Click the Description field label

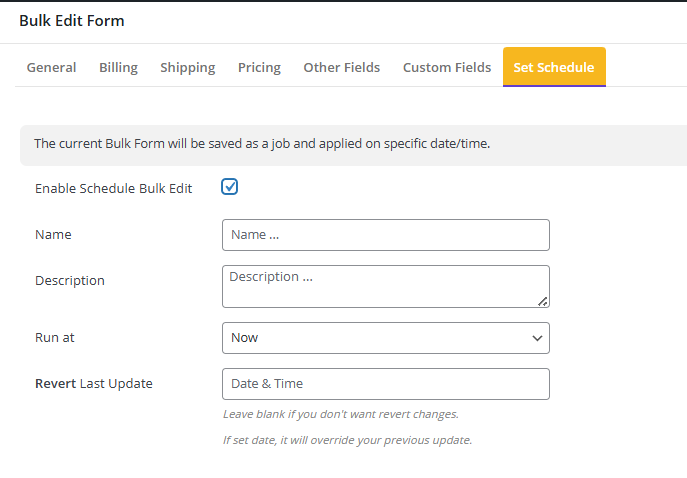(x=70, y=281)
